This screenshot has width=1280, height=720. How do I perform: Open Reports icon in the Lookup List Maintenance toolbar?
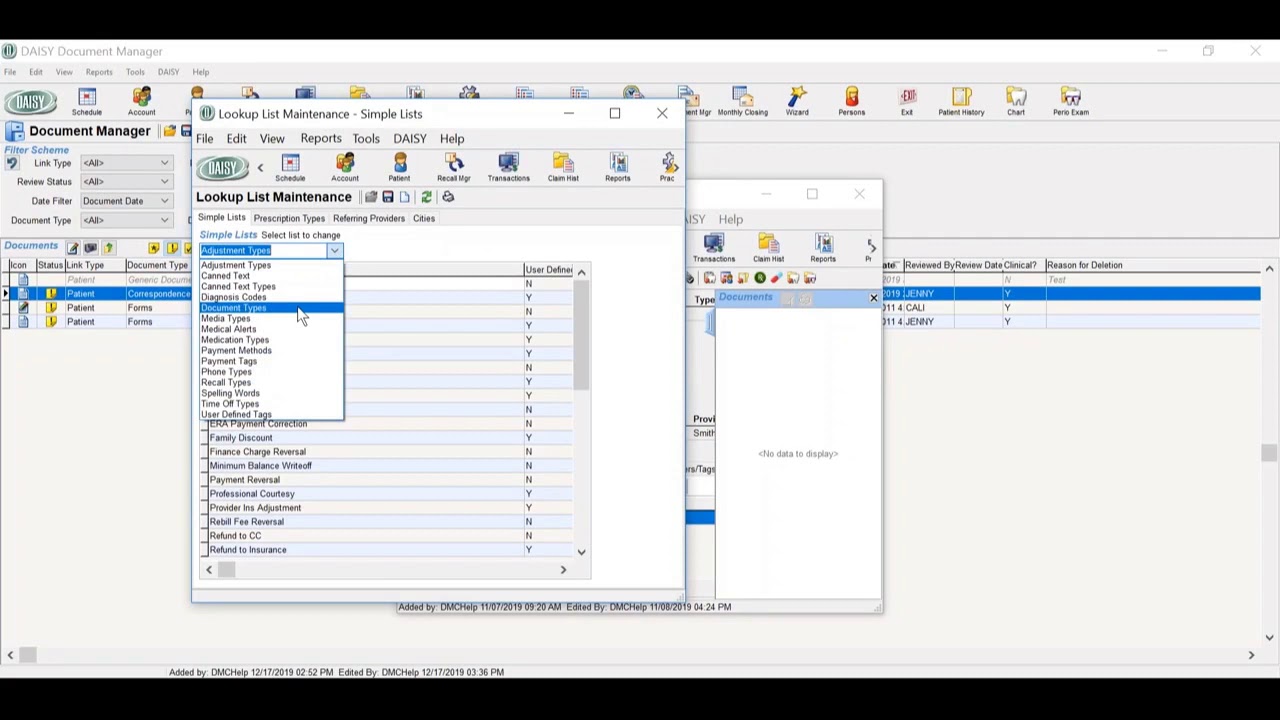pos(617,167)
